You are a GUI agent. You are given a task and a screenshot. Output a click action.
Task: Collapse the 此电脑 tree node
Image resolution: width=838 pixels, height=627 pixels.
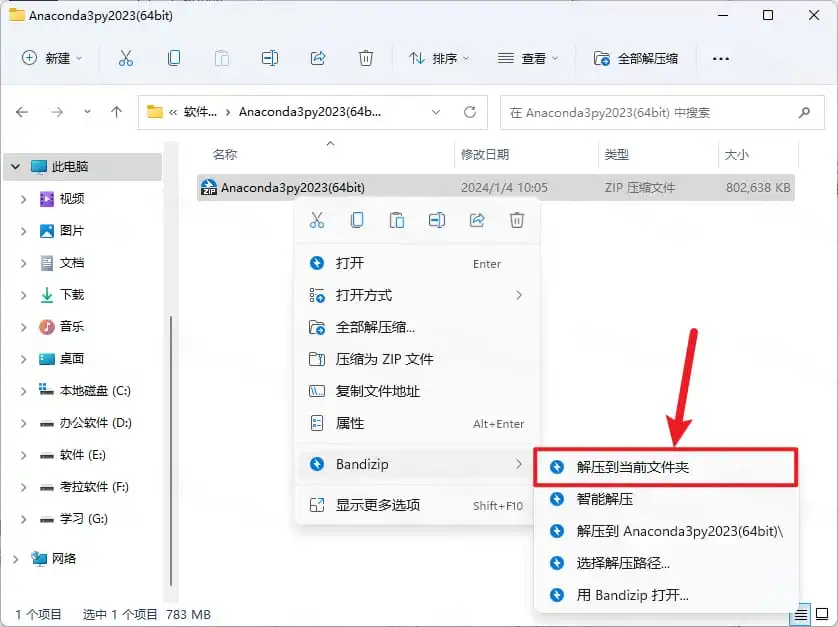(15, 167)
